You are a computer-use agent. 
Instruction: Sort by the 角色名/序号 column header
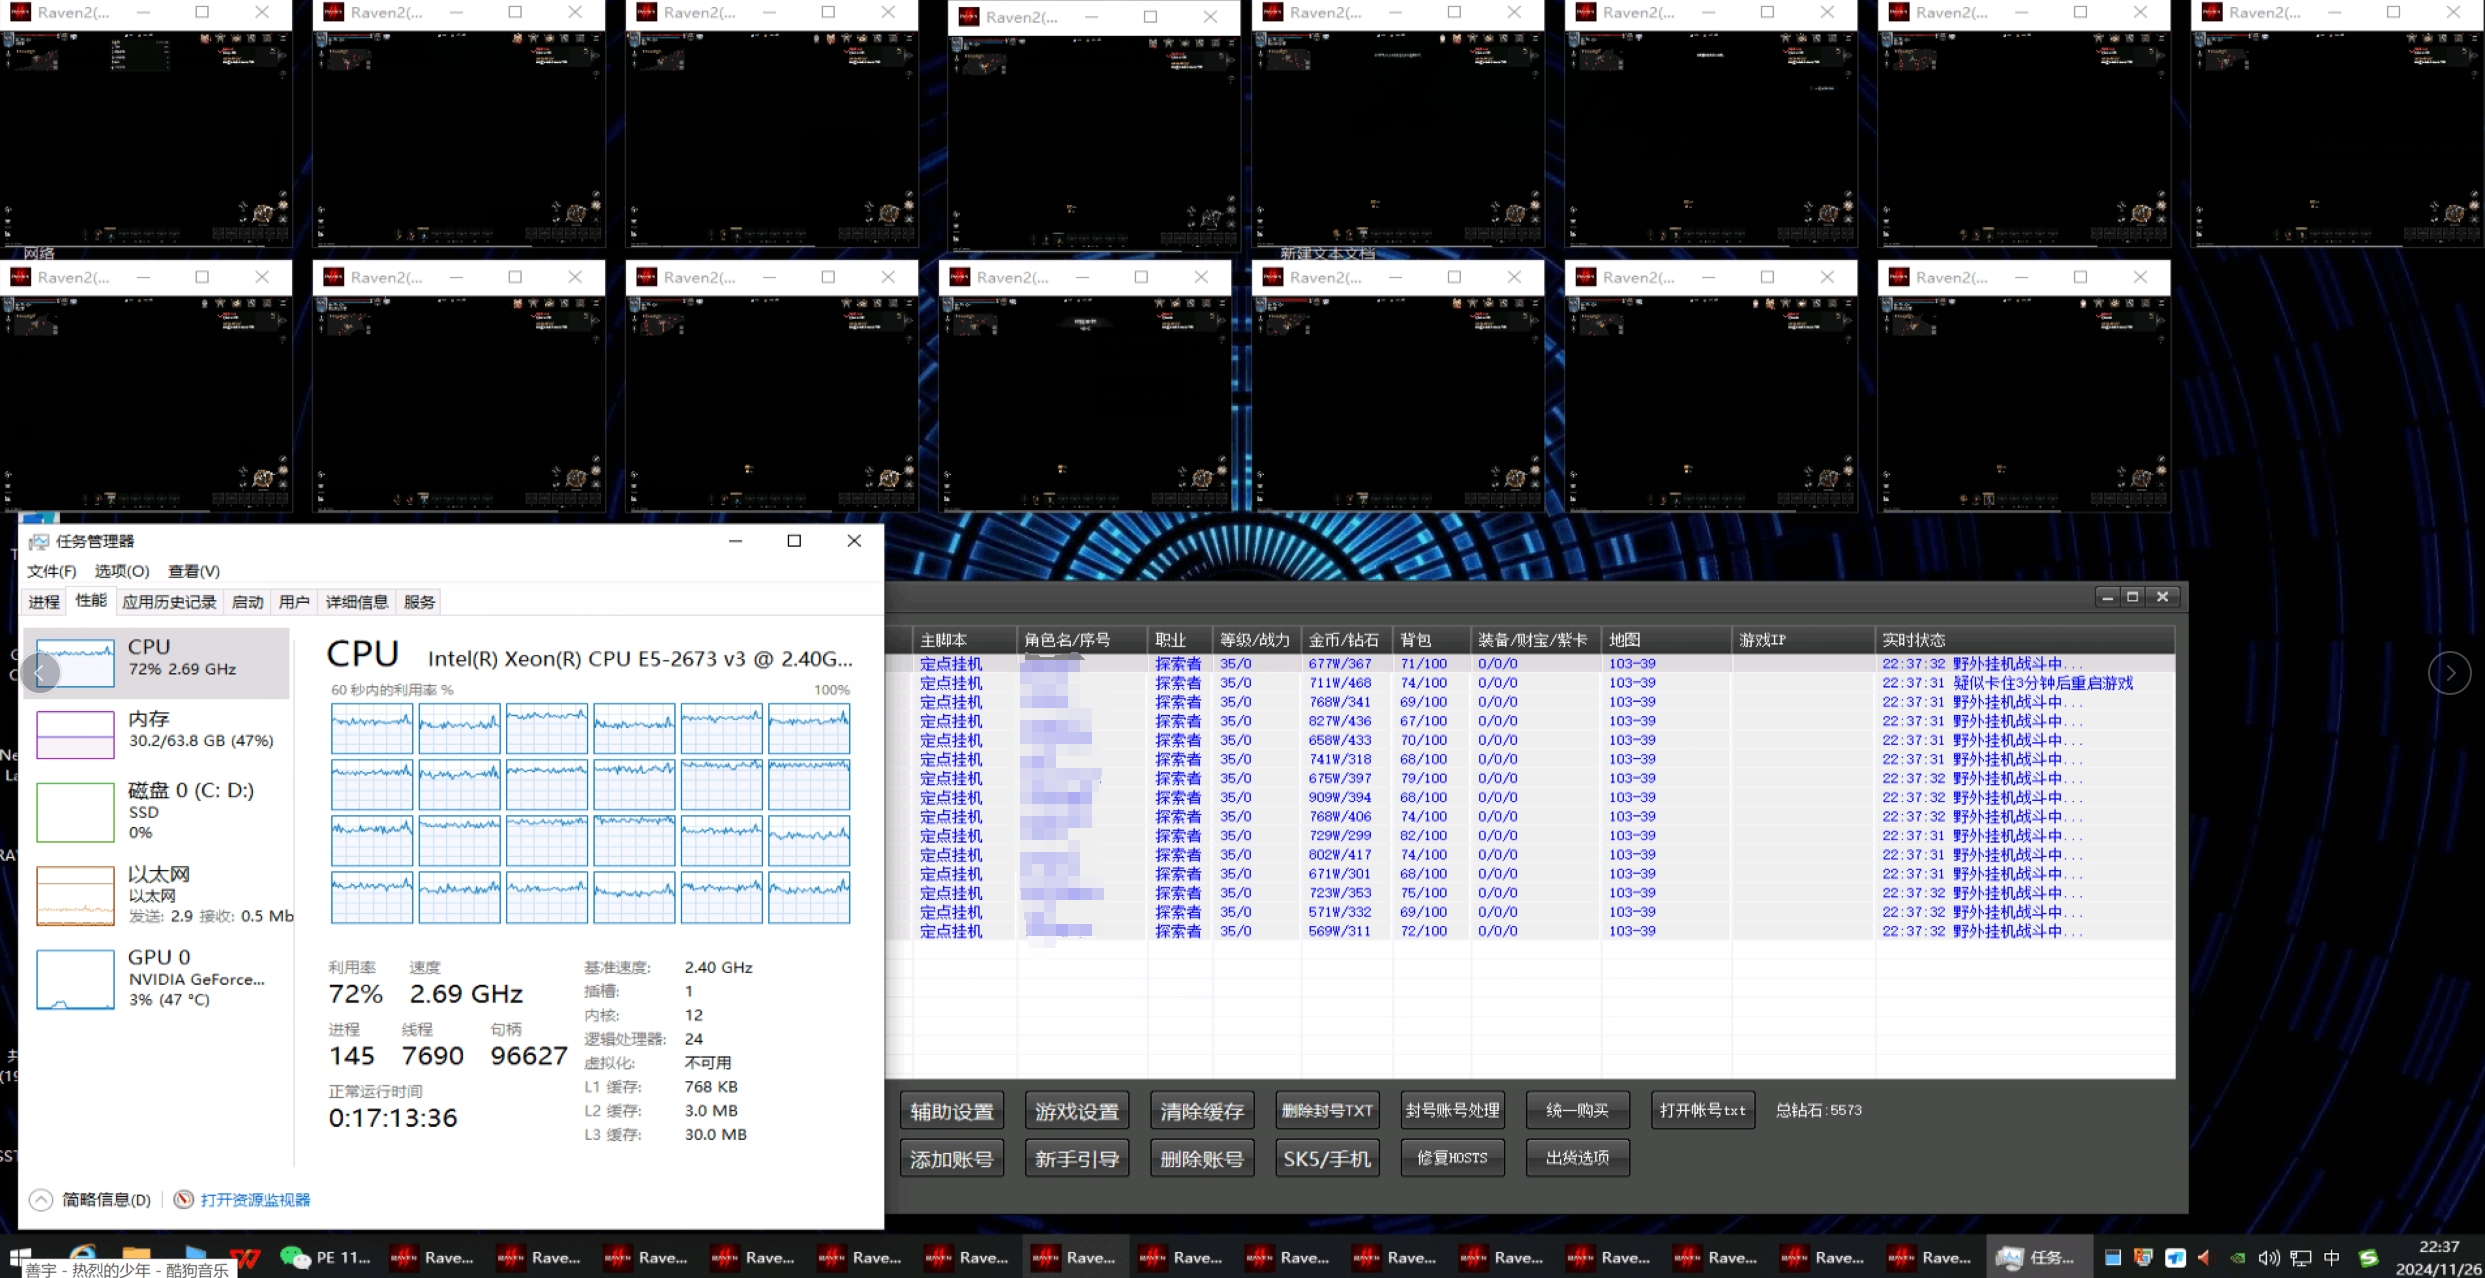tap(1082, 640)
